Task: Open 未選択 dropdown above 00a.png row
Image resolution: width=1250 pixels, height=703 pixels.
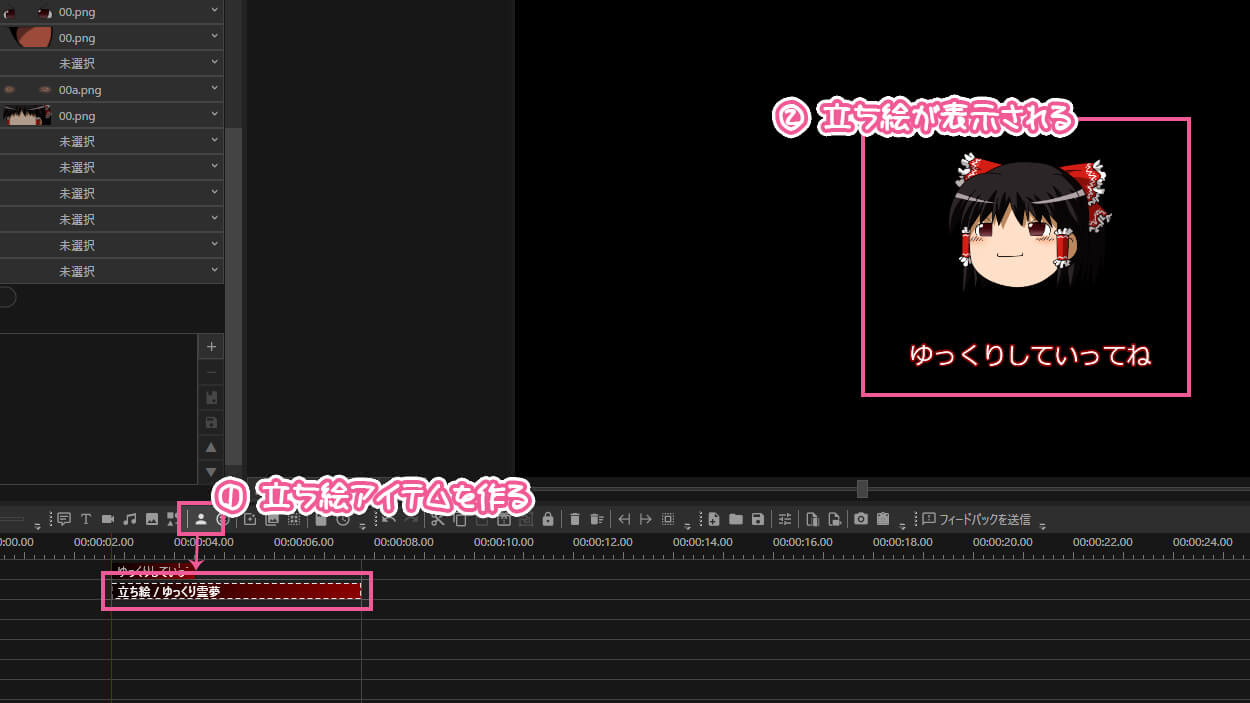Action: tap(215, 63)
